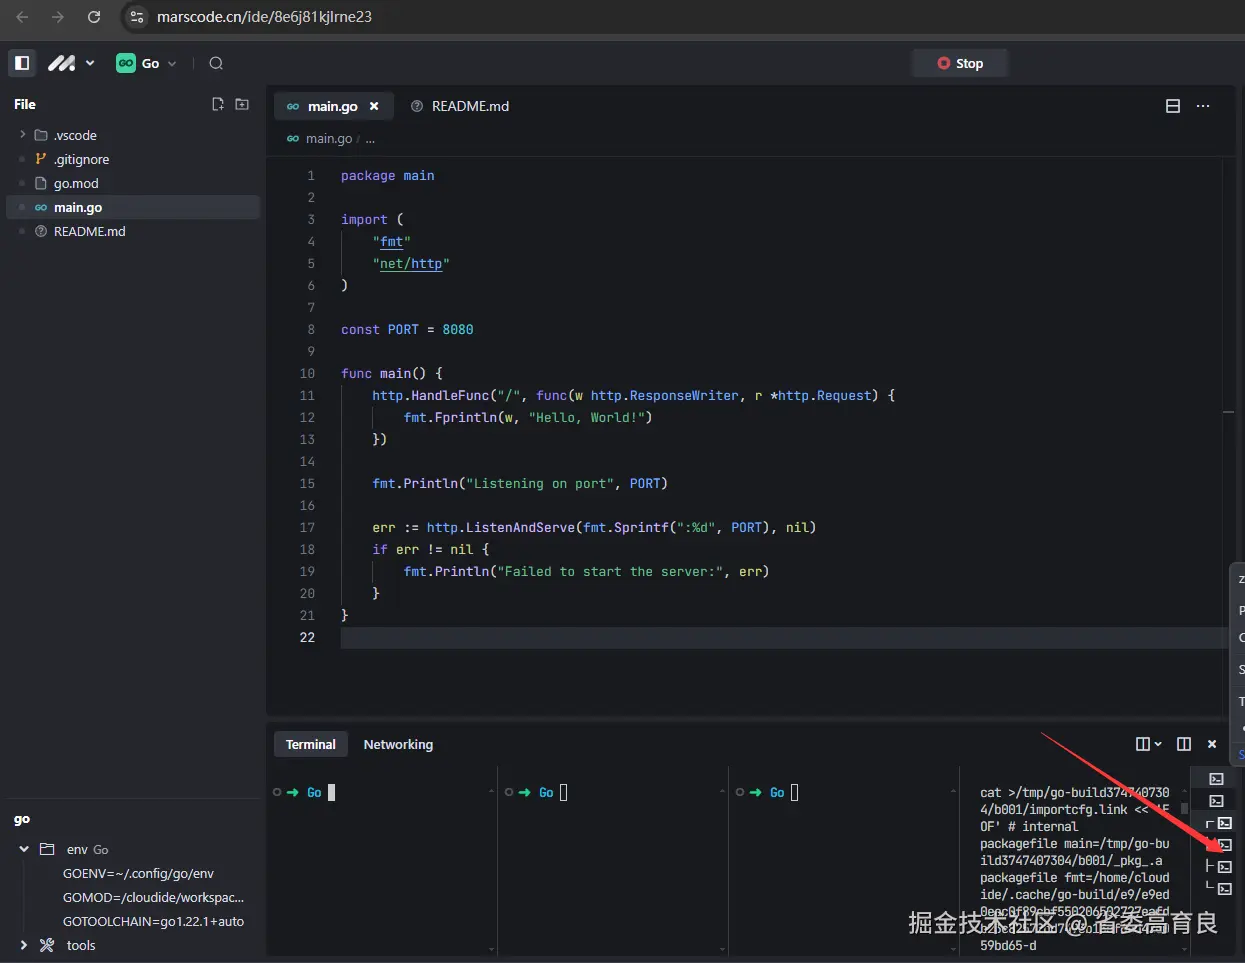
Task: Toggle the left sidebar panel
Action: [22, 63]
